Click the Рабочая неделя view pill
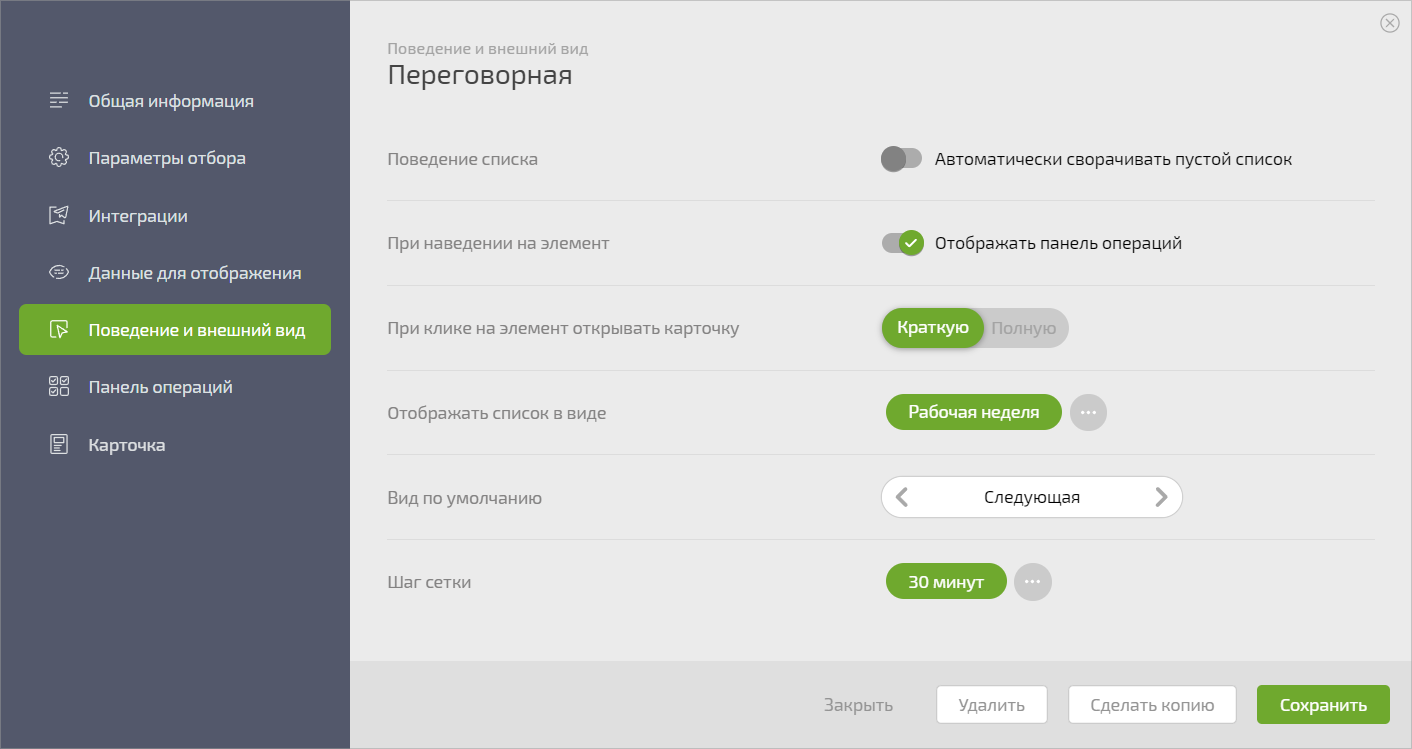 point(973,412)
